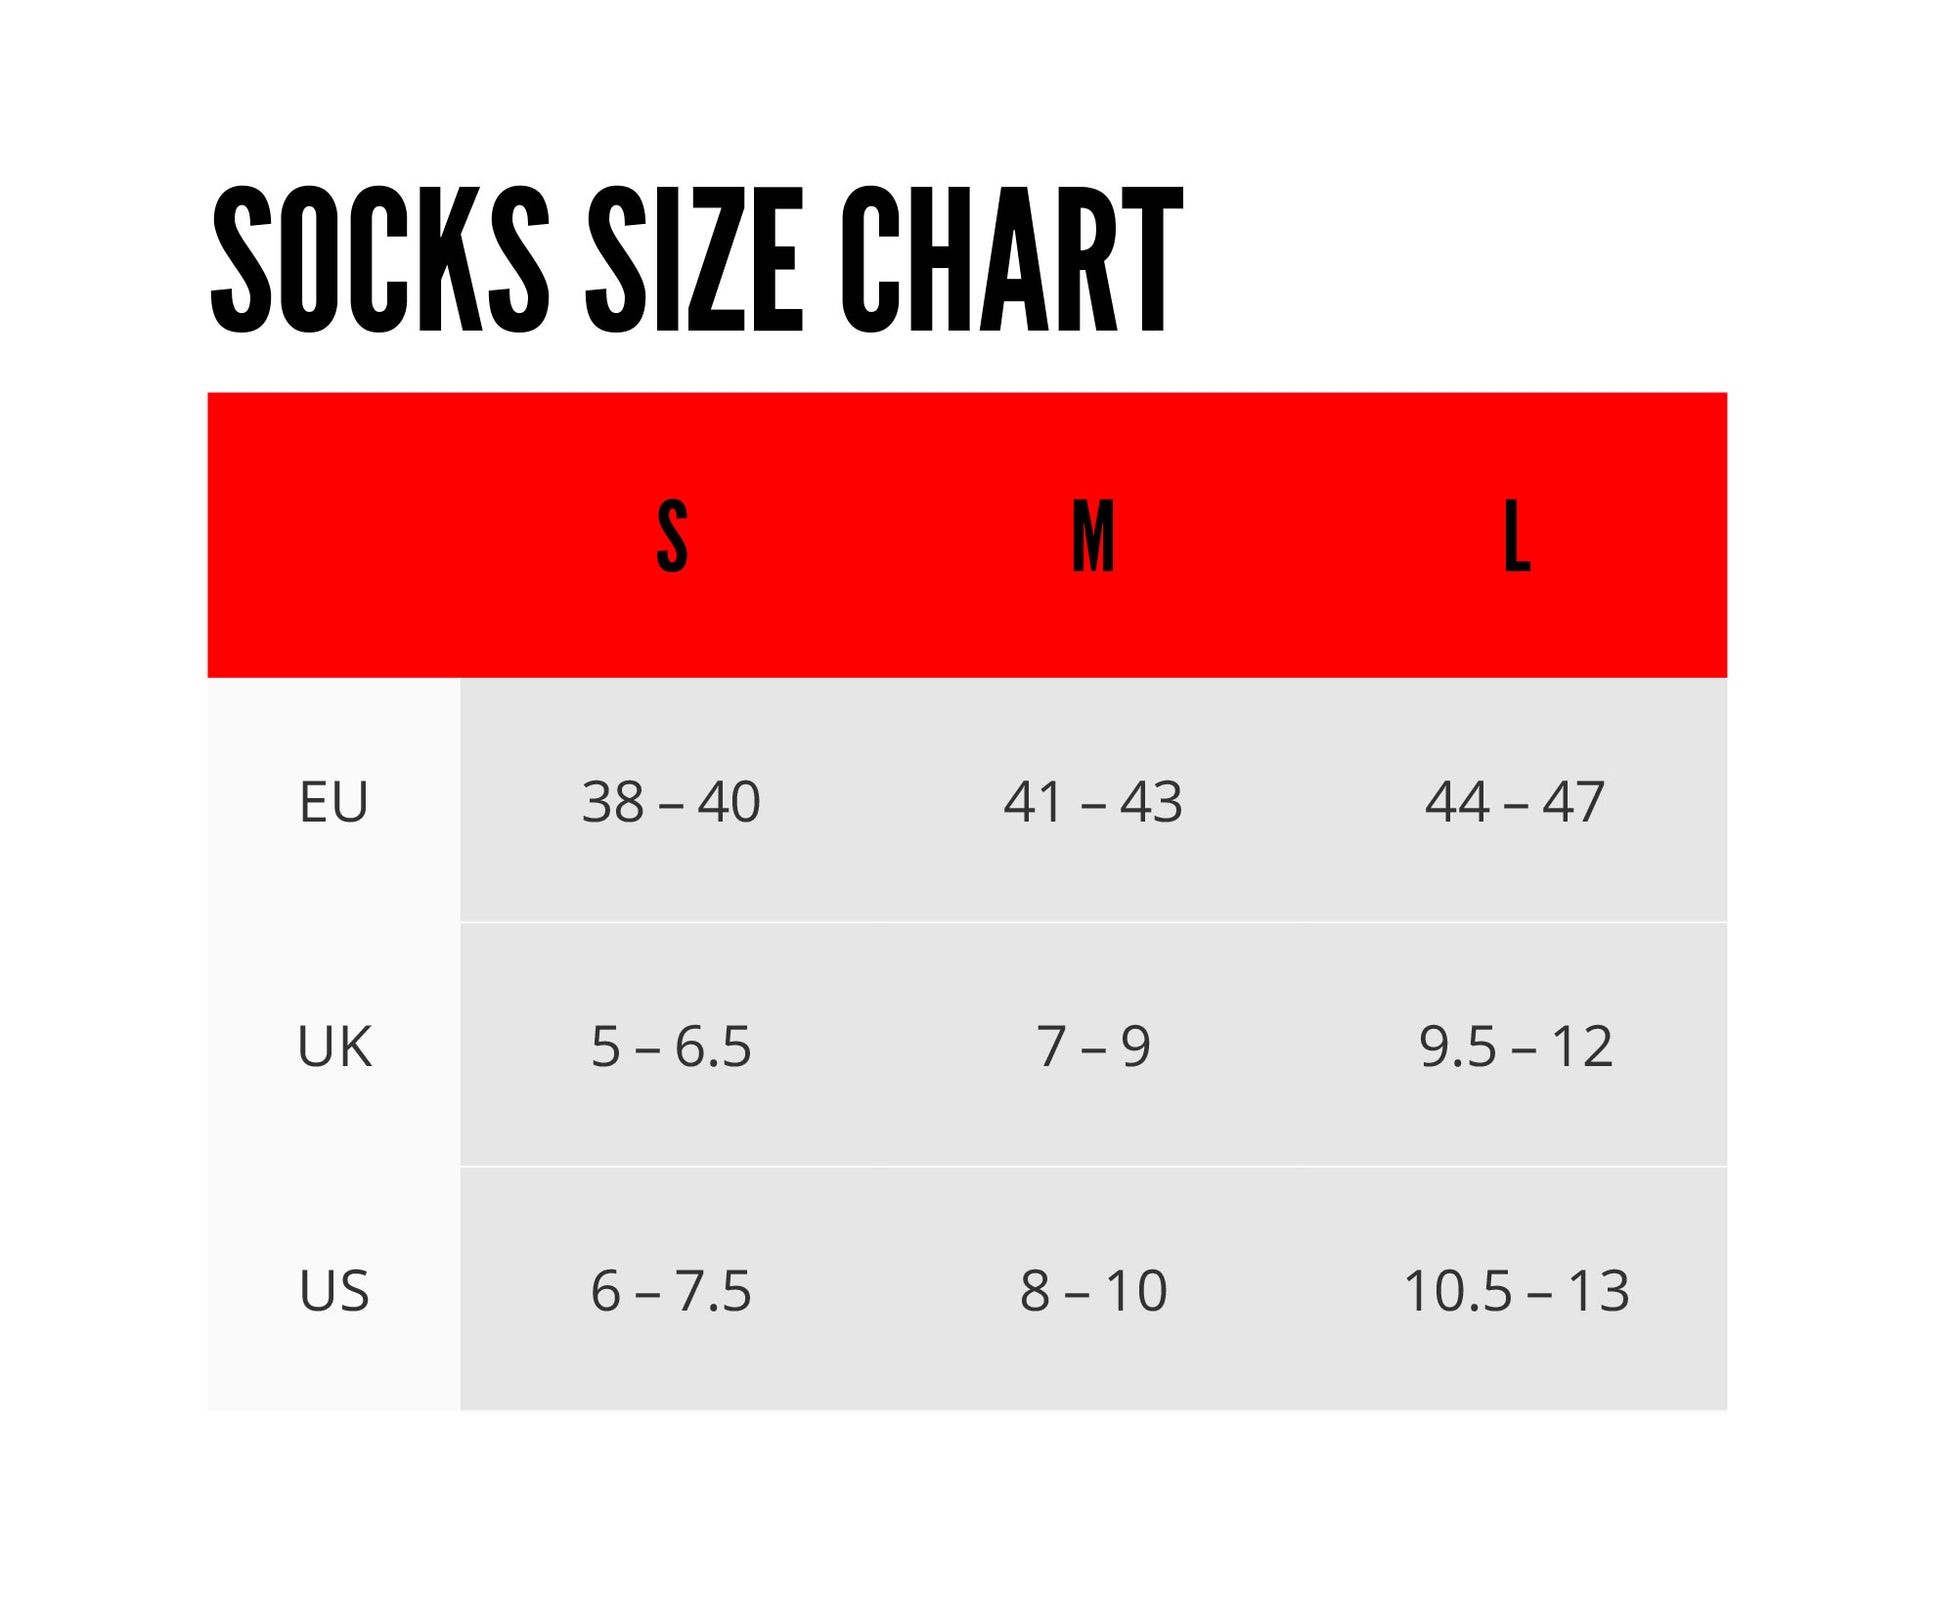Image resolution: width=1946 pixels, height=1604 pixels.
Task: Click the UK medium size 7 – 9 cell
Action: pos(1093,1047)
